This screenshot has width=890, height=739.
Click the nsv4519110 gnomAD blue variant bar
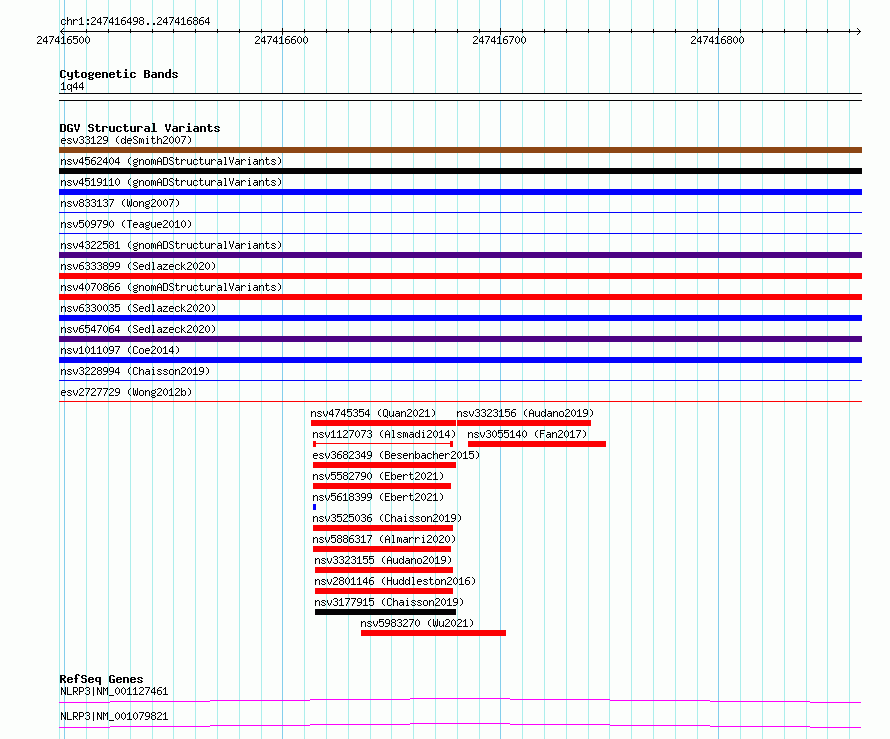(460, 192)
